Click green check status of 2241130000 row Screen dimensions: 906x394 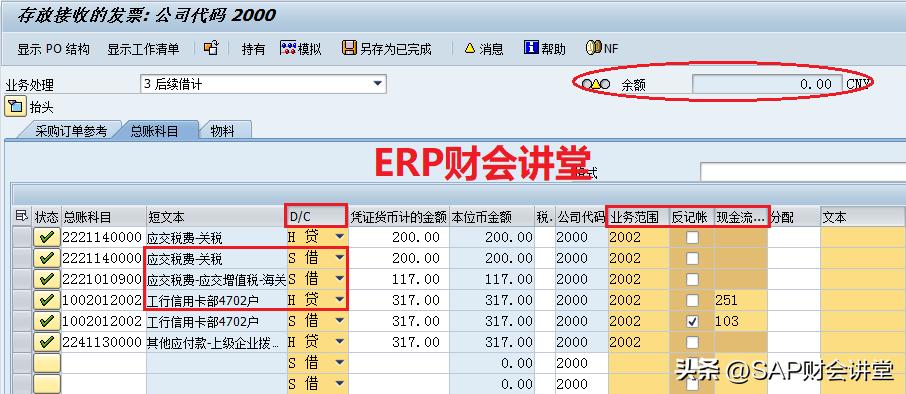tap(47, 341)
